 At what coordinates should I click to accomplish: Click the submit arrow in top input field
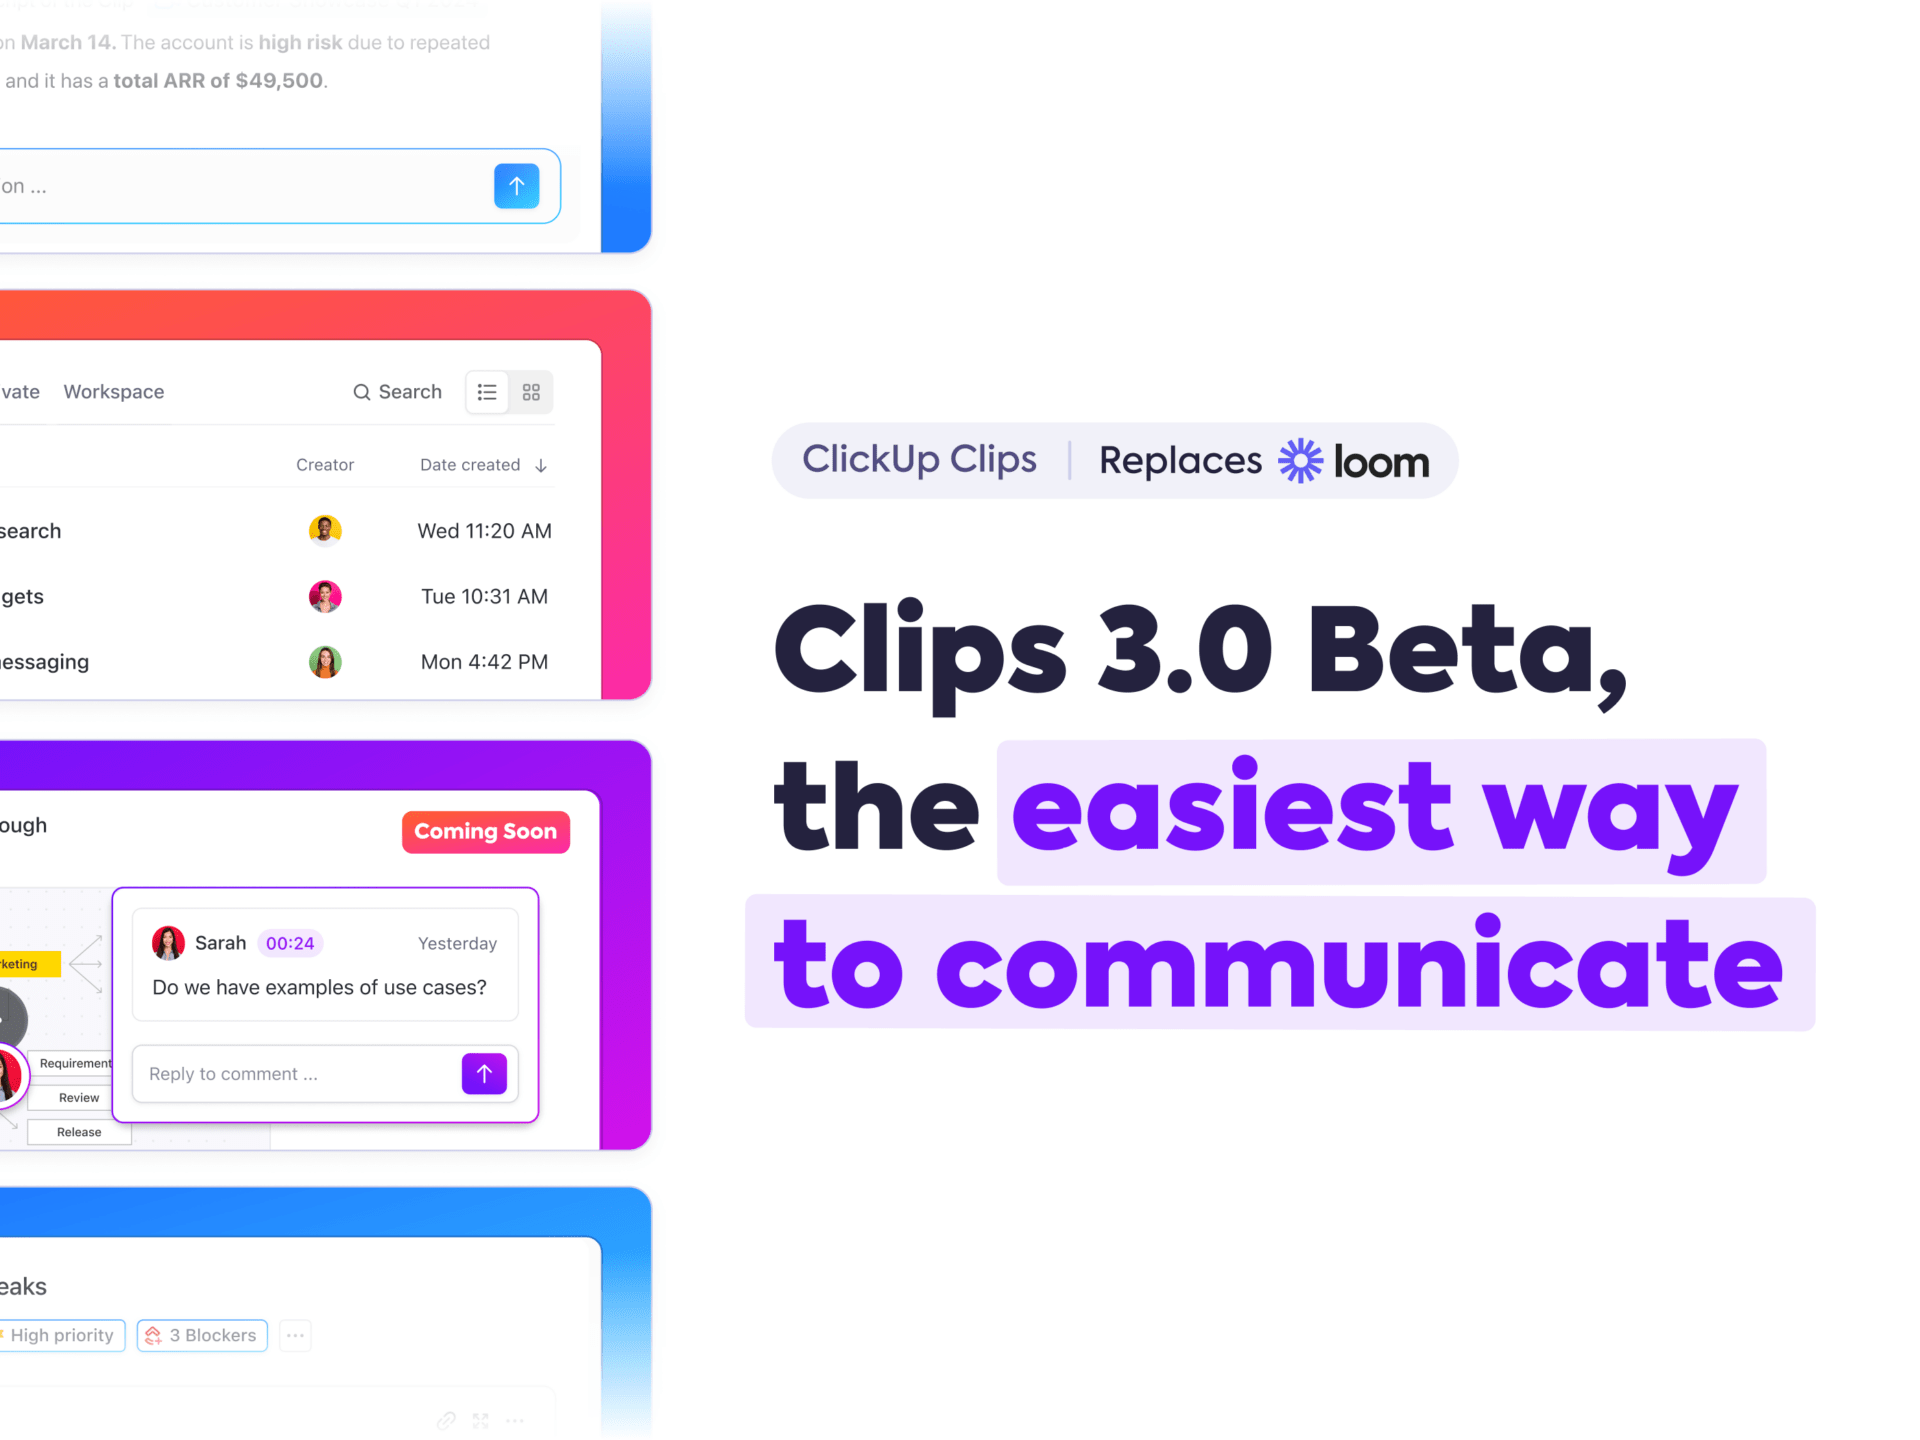pyautogui.click(x=514, y=185)
